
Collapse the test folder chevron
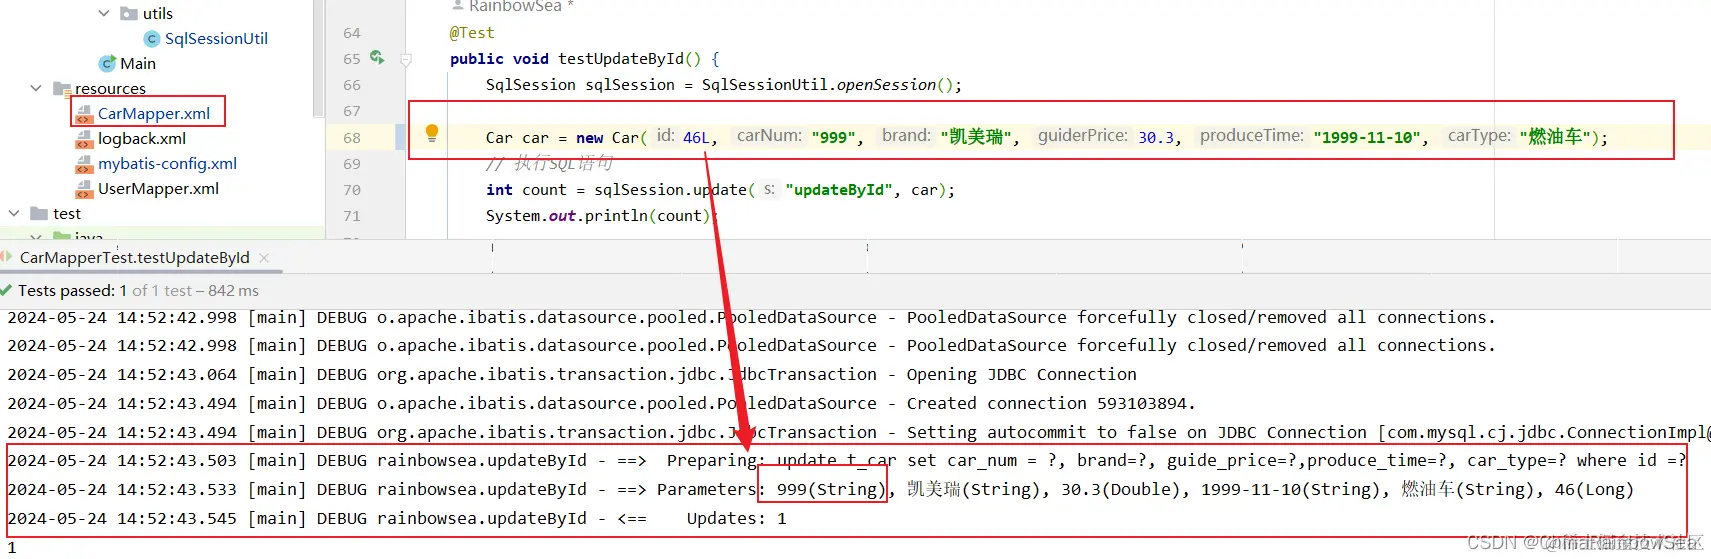tap(14, 213)
